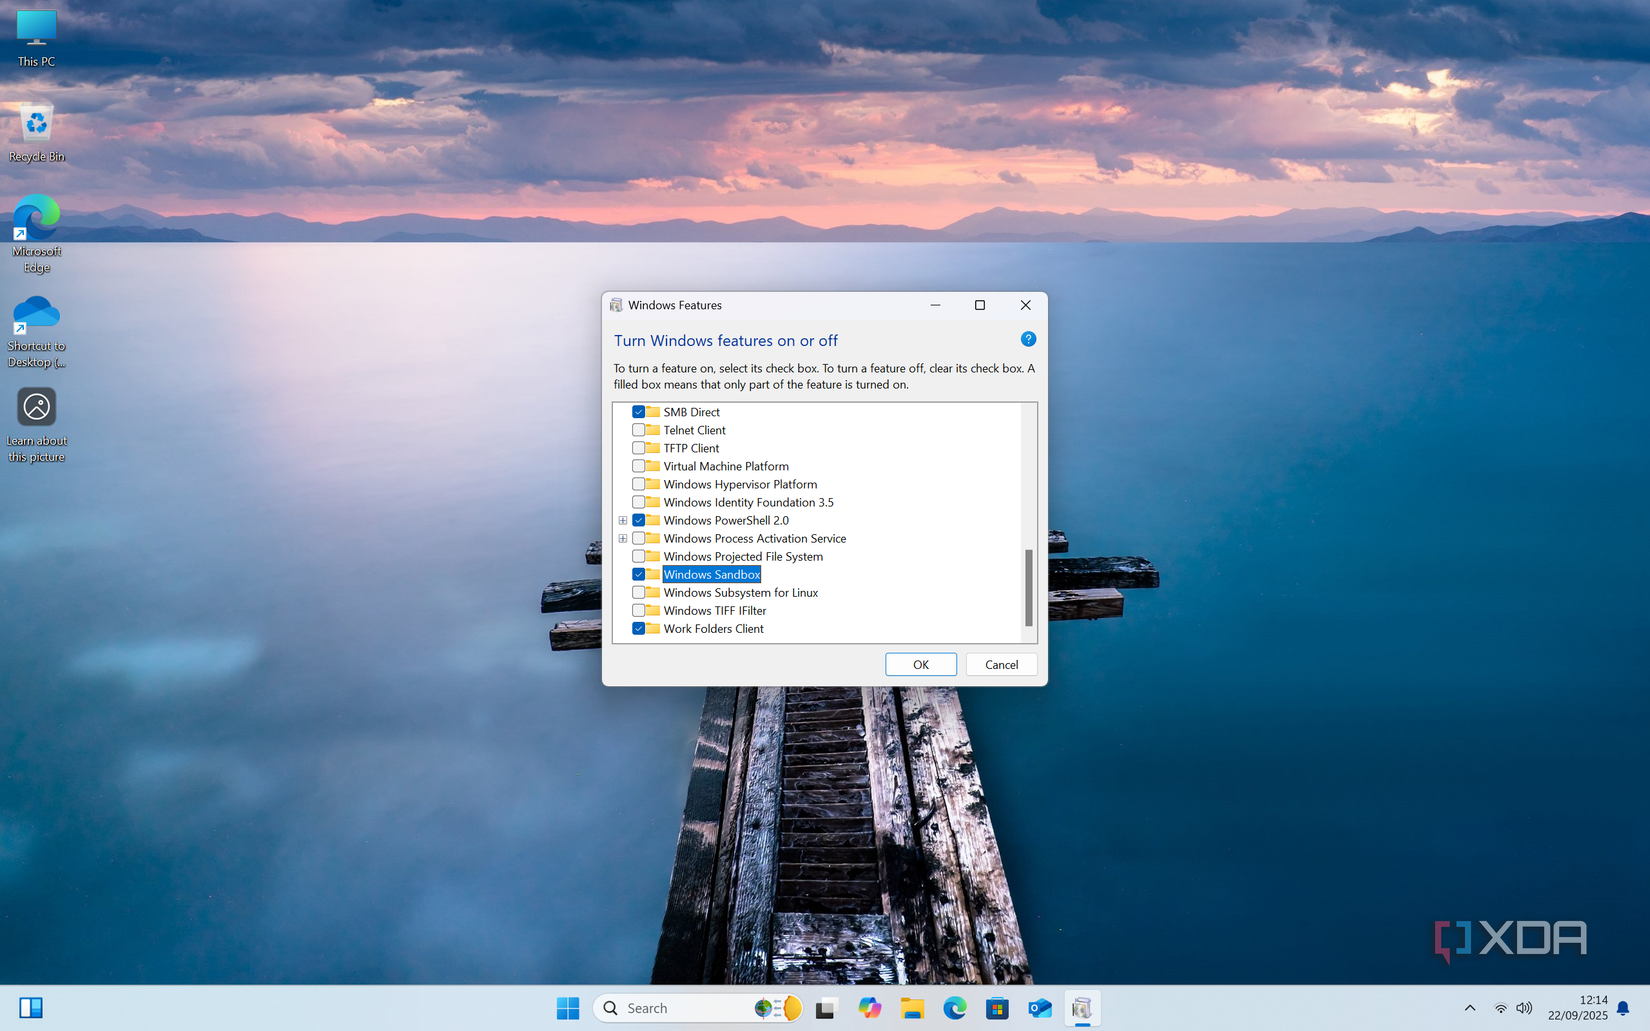Click the taskbar Search box
Image resolution: width=1650 pixels, height=1031 pixels.
click(698, 1008)
